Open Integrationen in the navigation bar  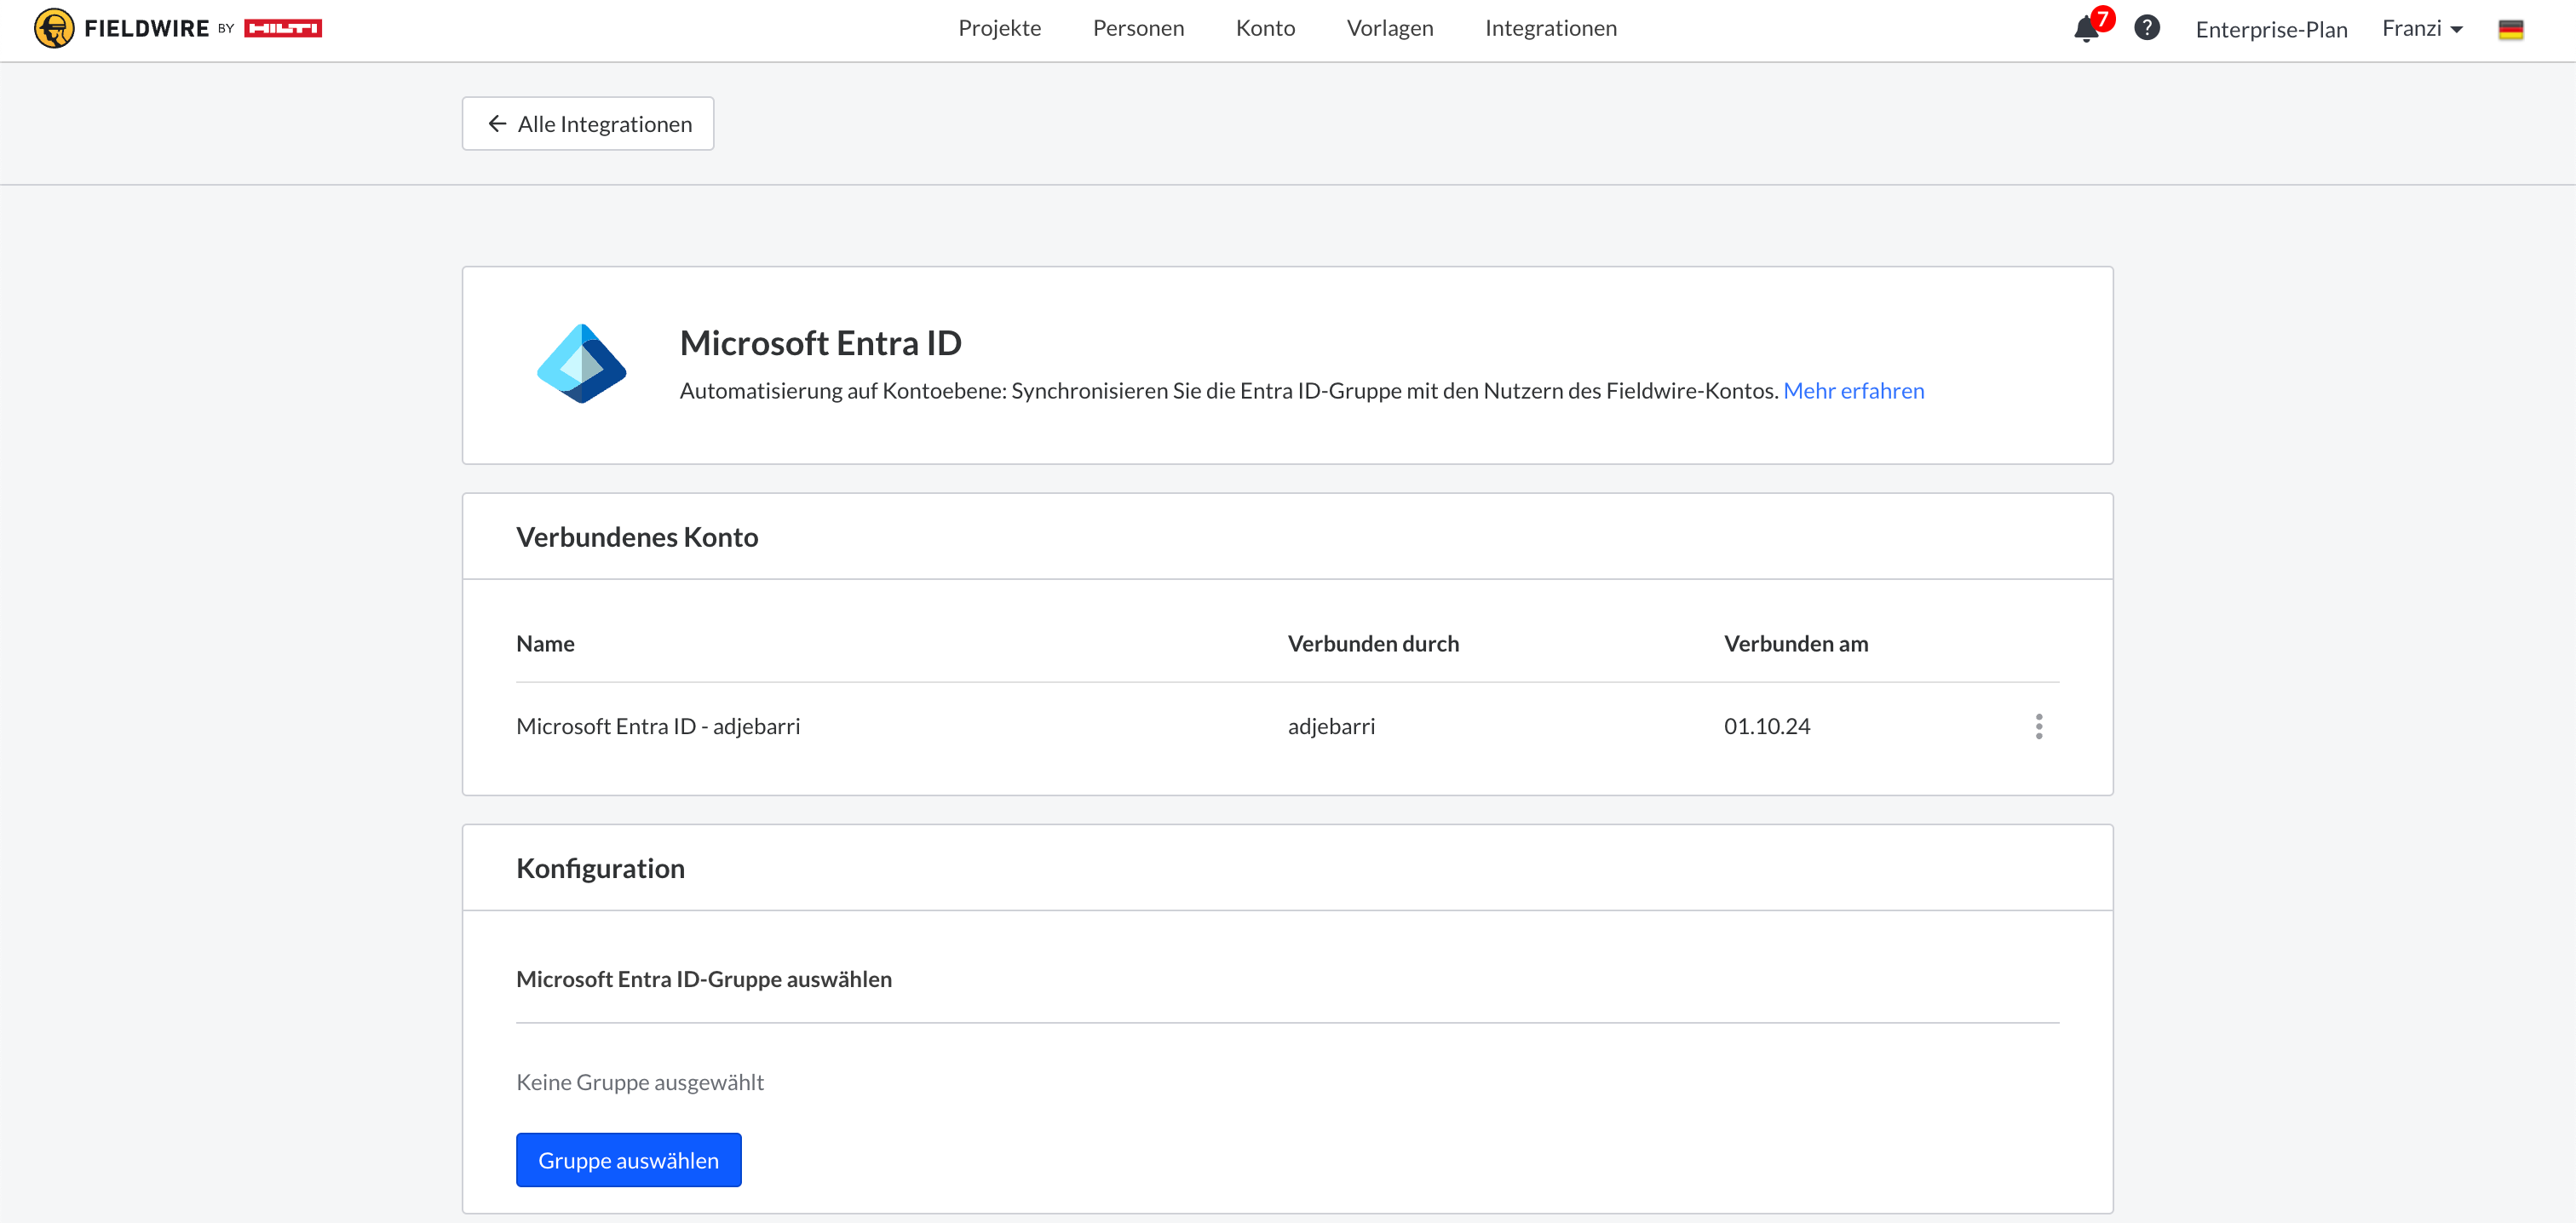(1550, 28)
